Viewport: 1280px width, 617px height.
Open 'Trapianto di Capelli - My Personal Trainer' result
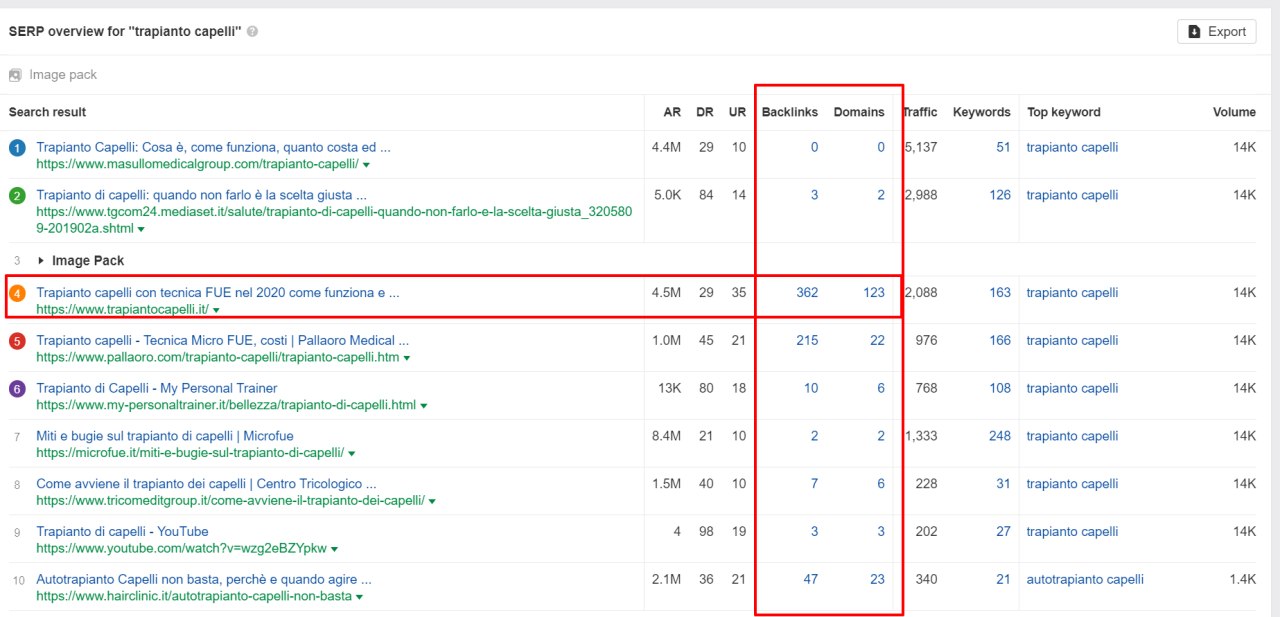(x=157, y=388)
